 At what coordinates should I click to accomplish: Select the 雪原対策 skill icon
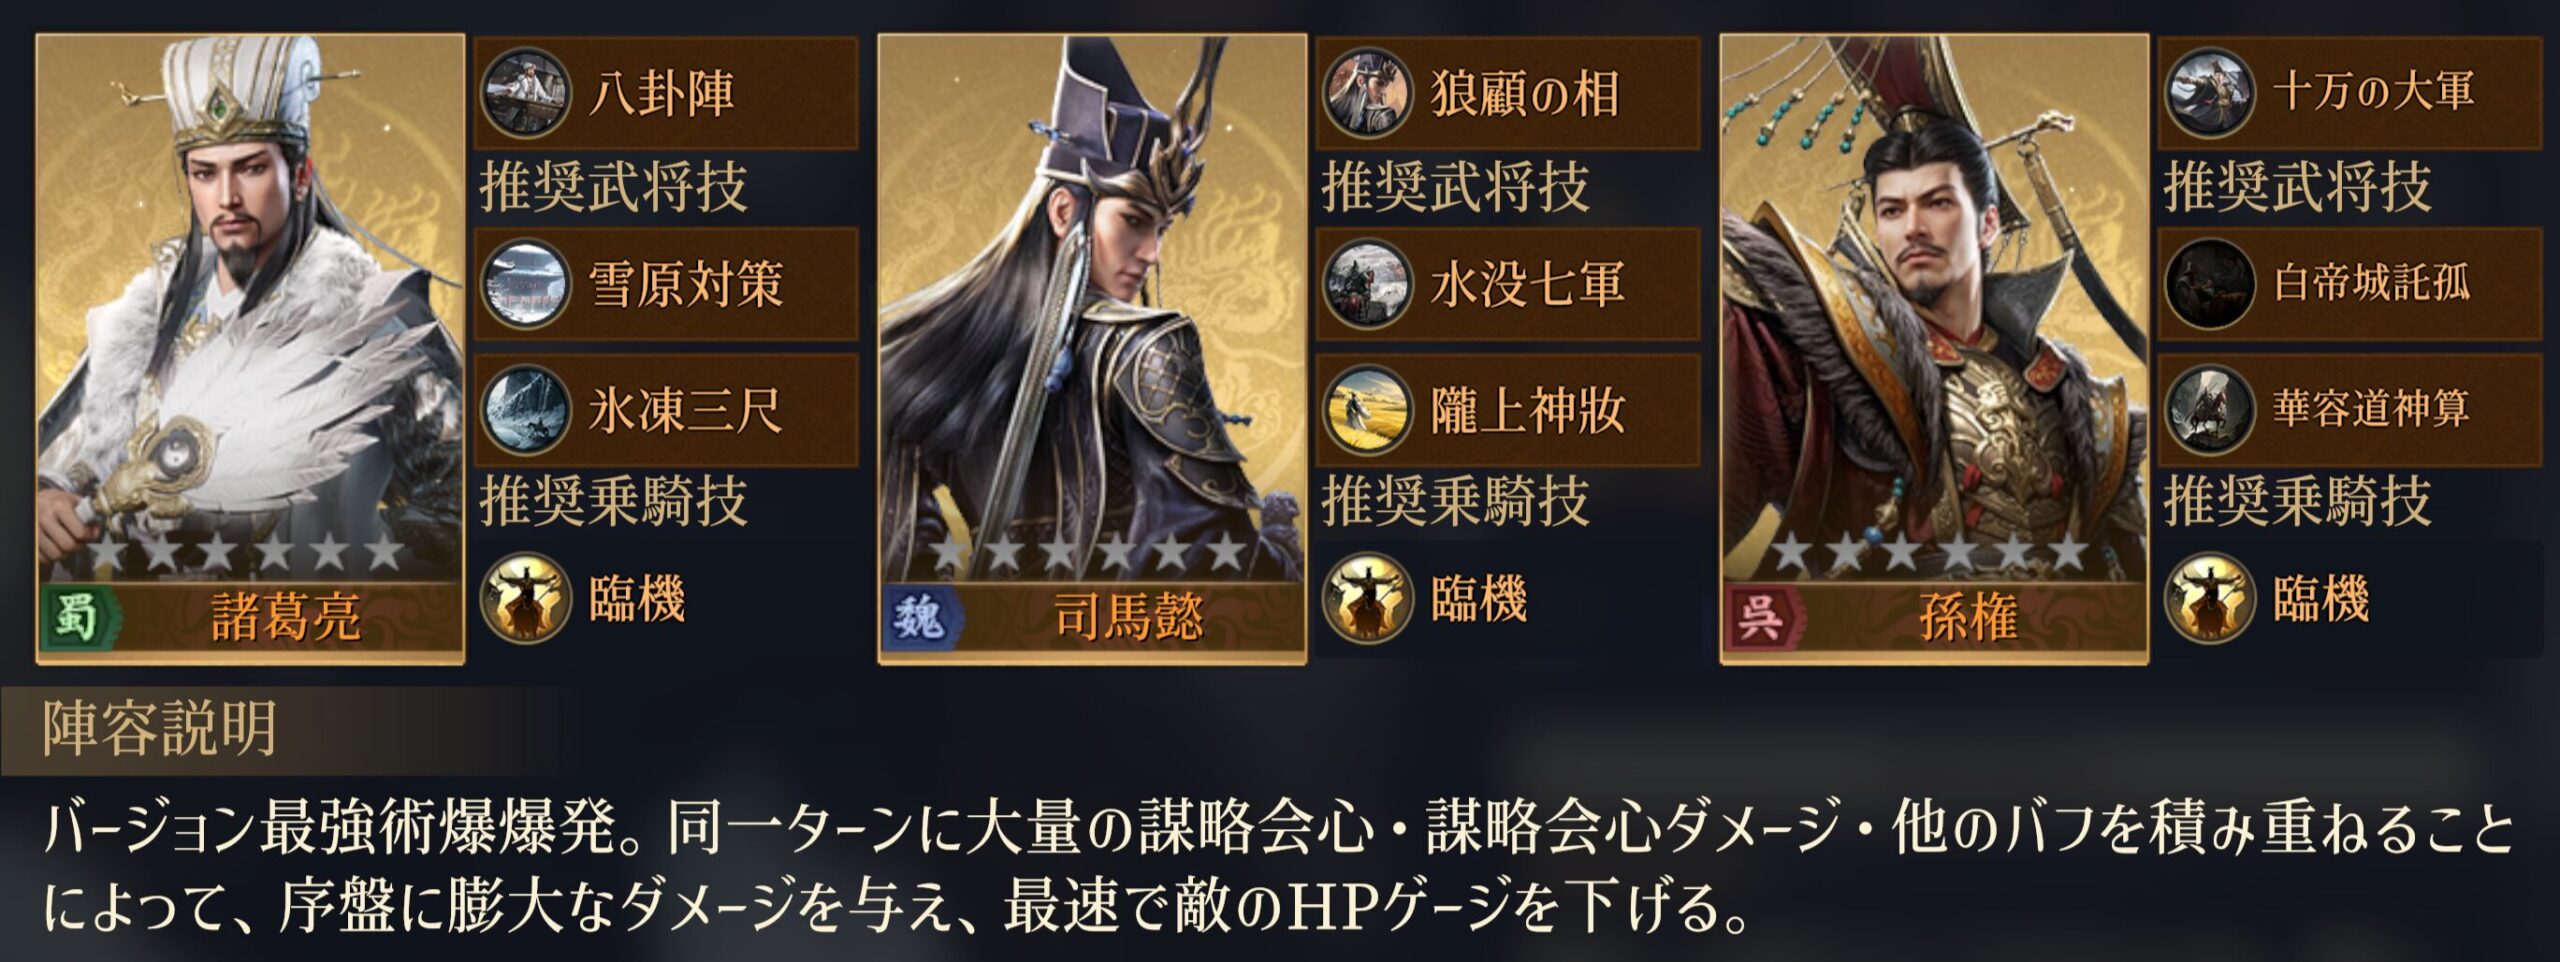click(x=526, y=284)
